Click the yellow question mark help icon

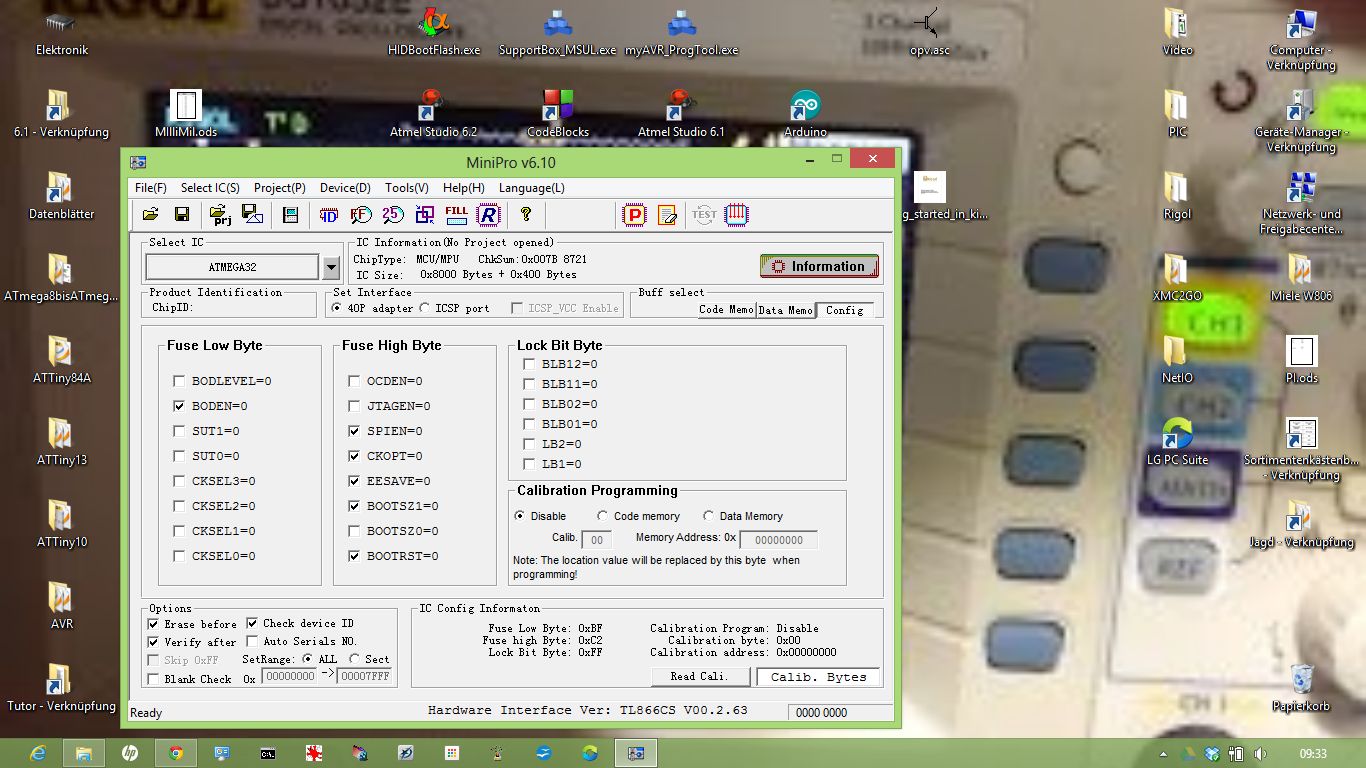[525, 214]
